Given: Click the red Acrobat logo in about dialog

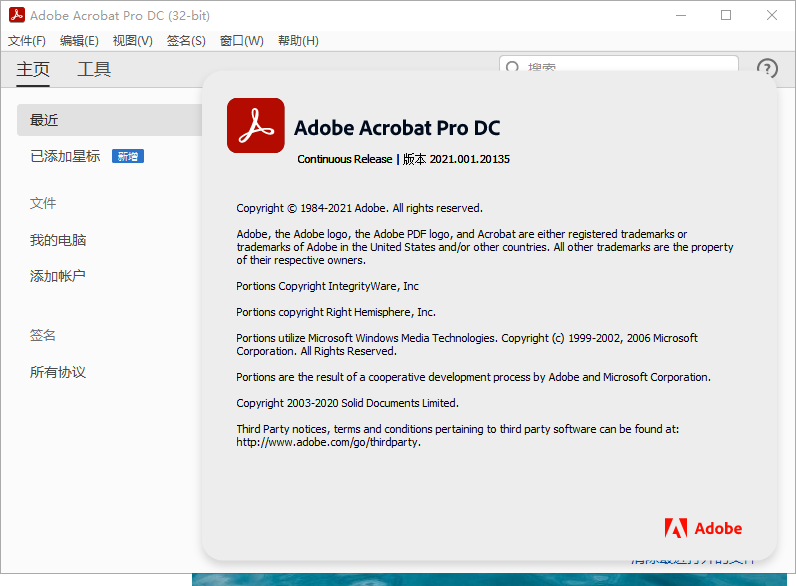Looking at the screenshot, I should coord(256,125).
